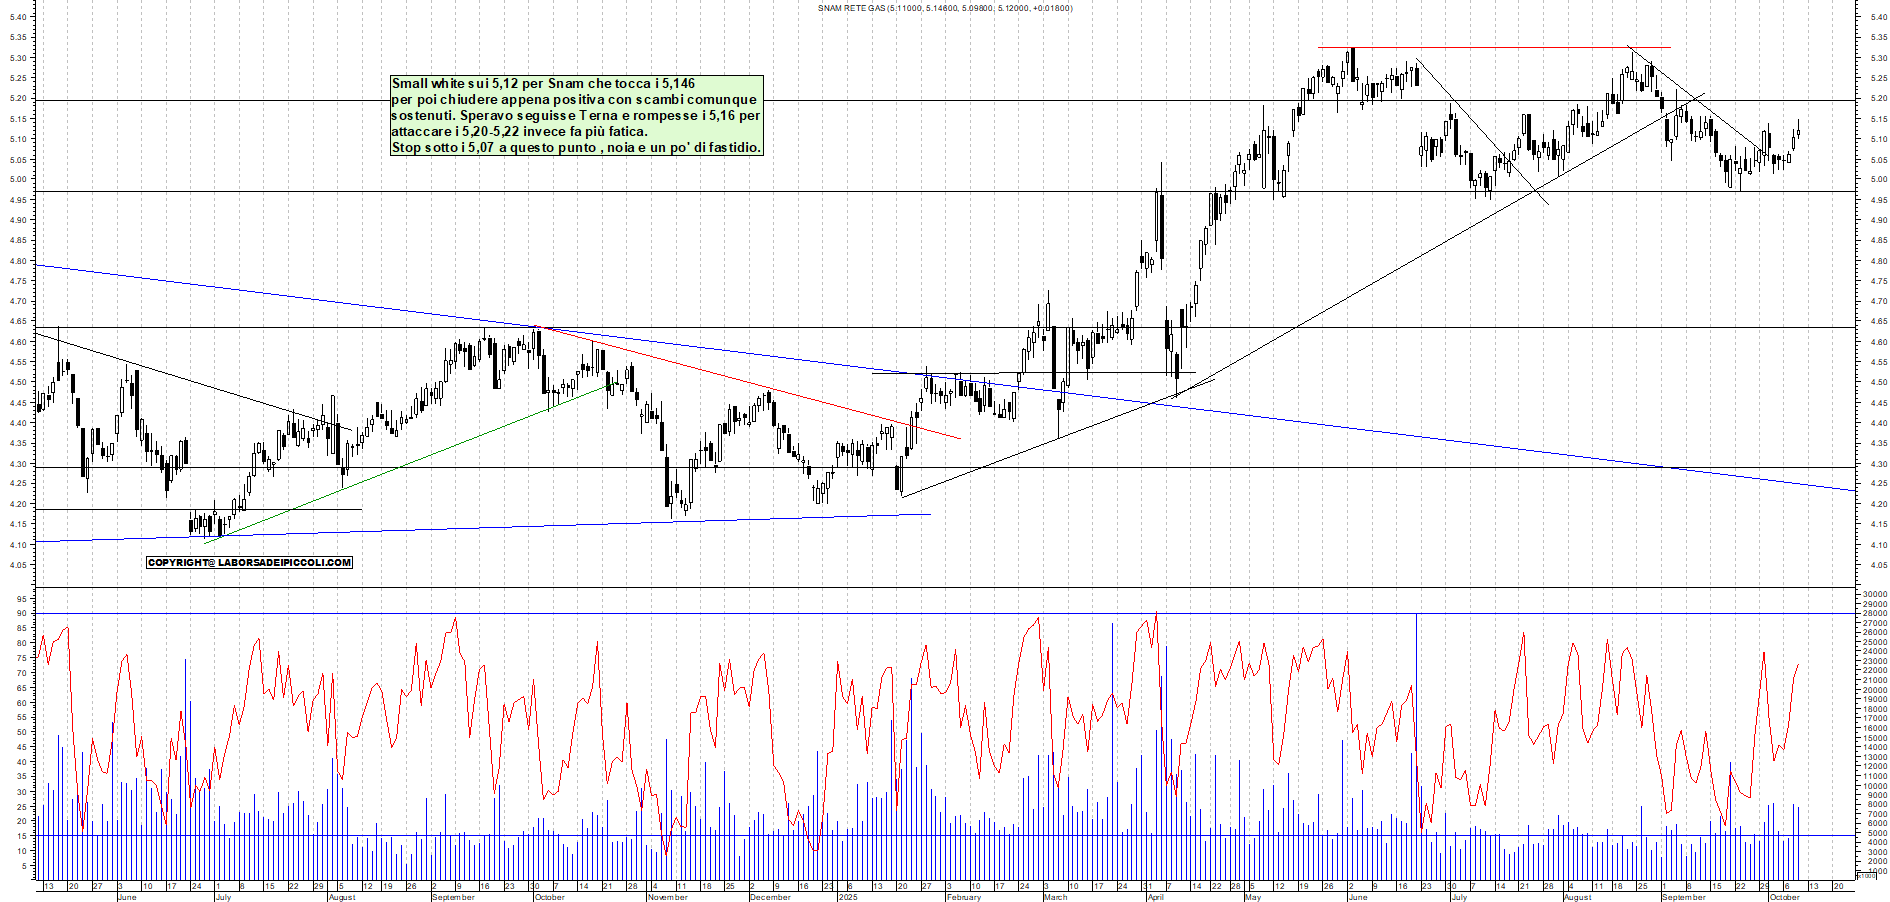Click the 5.40 price label on right axis

(x=1876, y=17)
